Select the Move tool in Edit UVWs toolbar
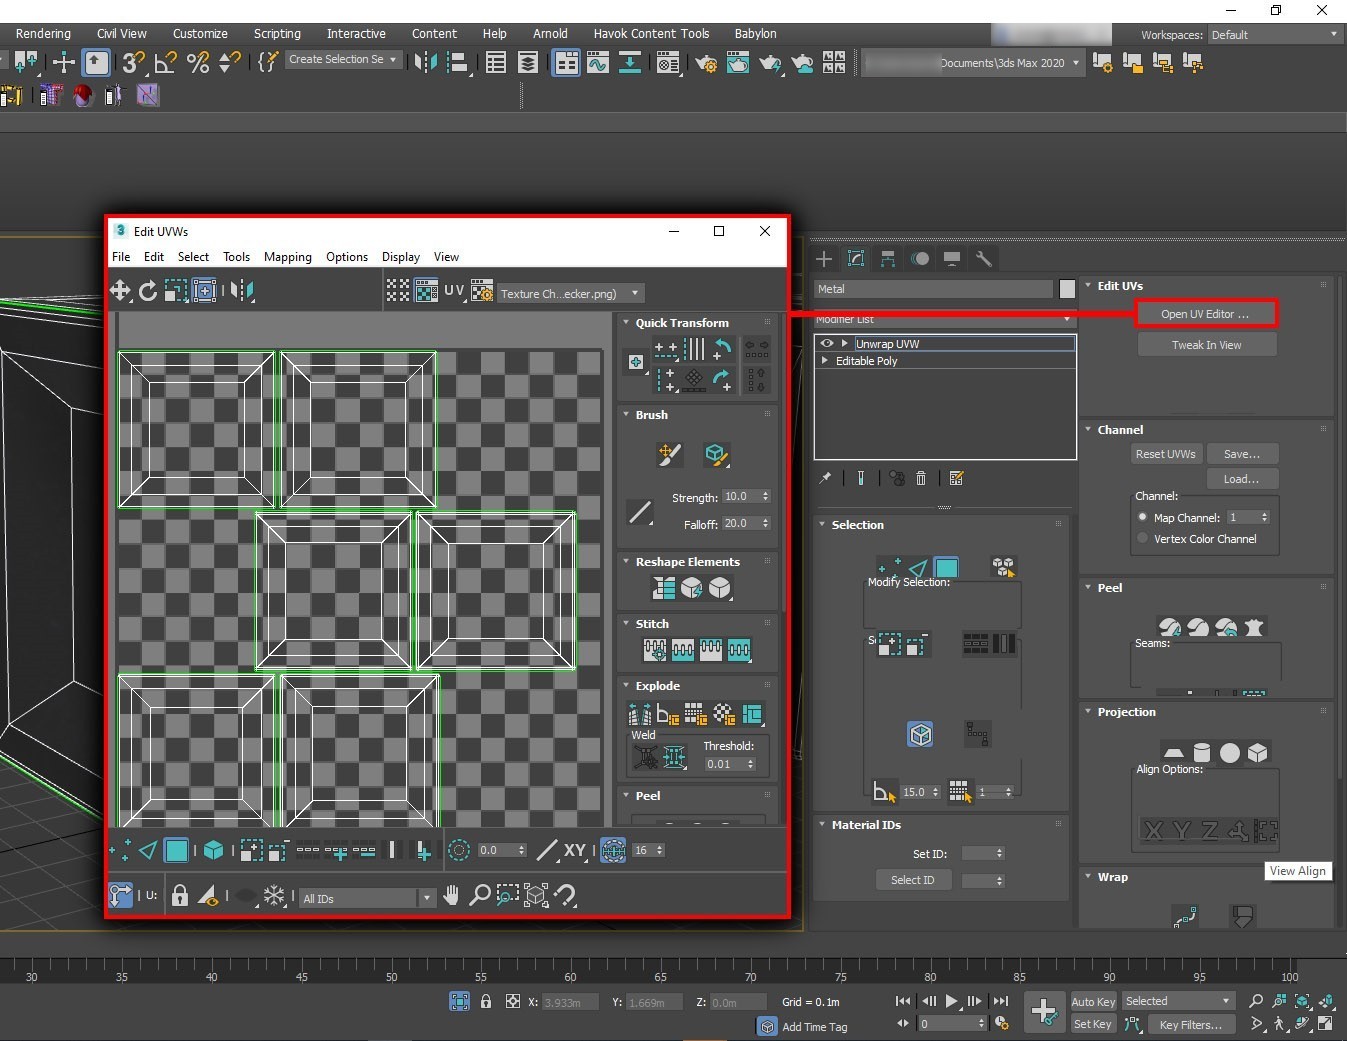Image resolution: width=1347 pixels, height=1041 pixels. click(120, 291)
